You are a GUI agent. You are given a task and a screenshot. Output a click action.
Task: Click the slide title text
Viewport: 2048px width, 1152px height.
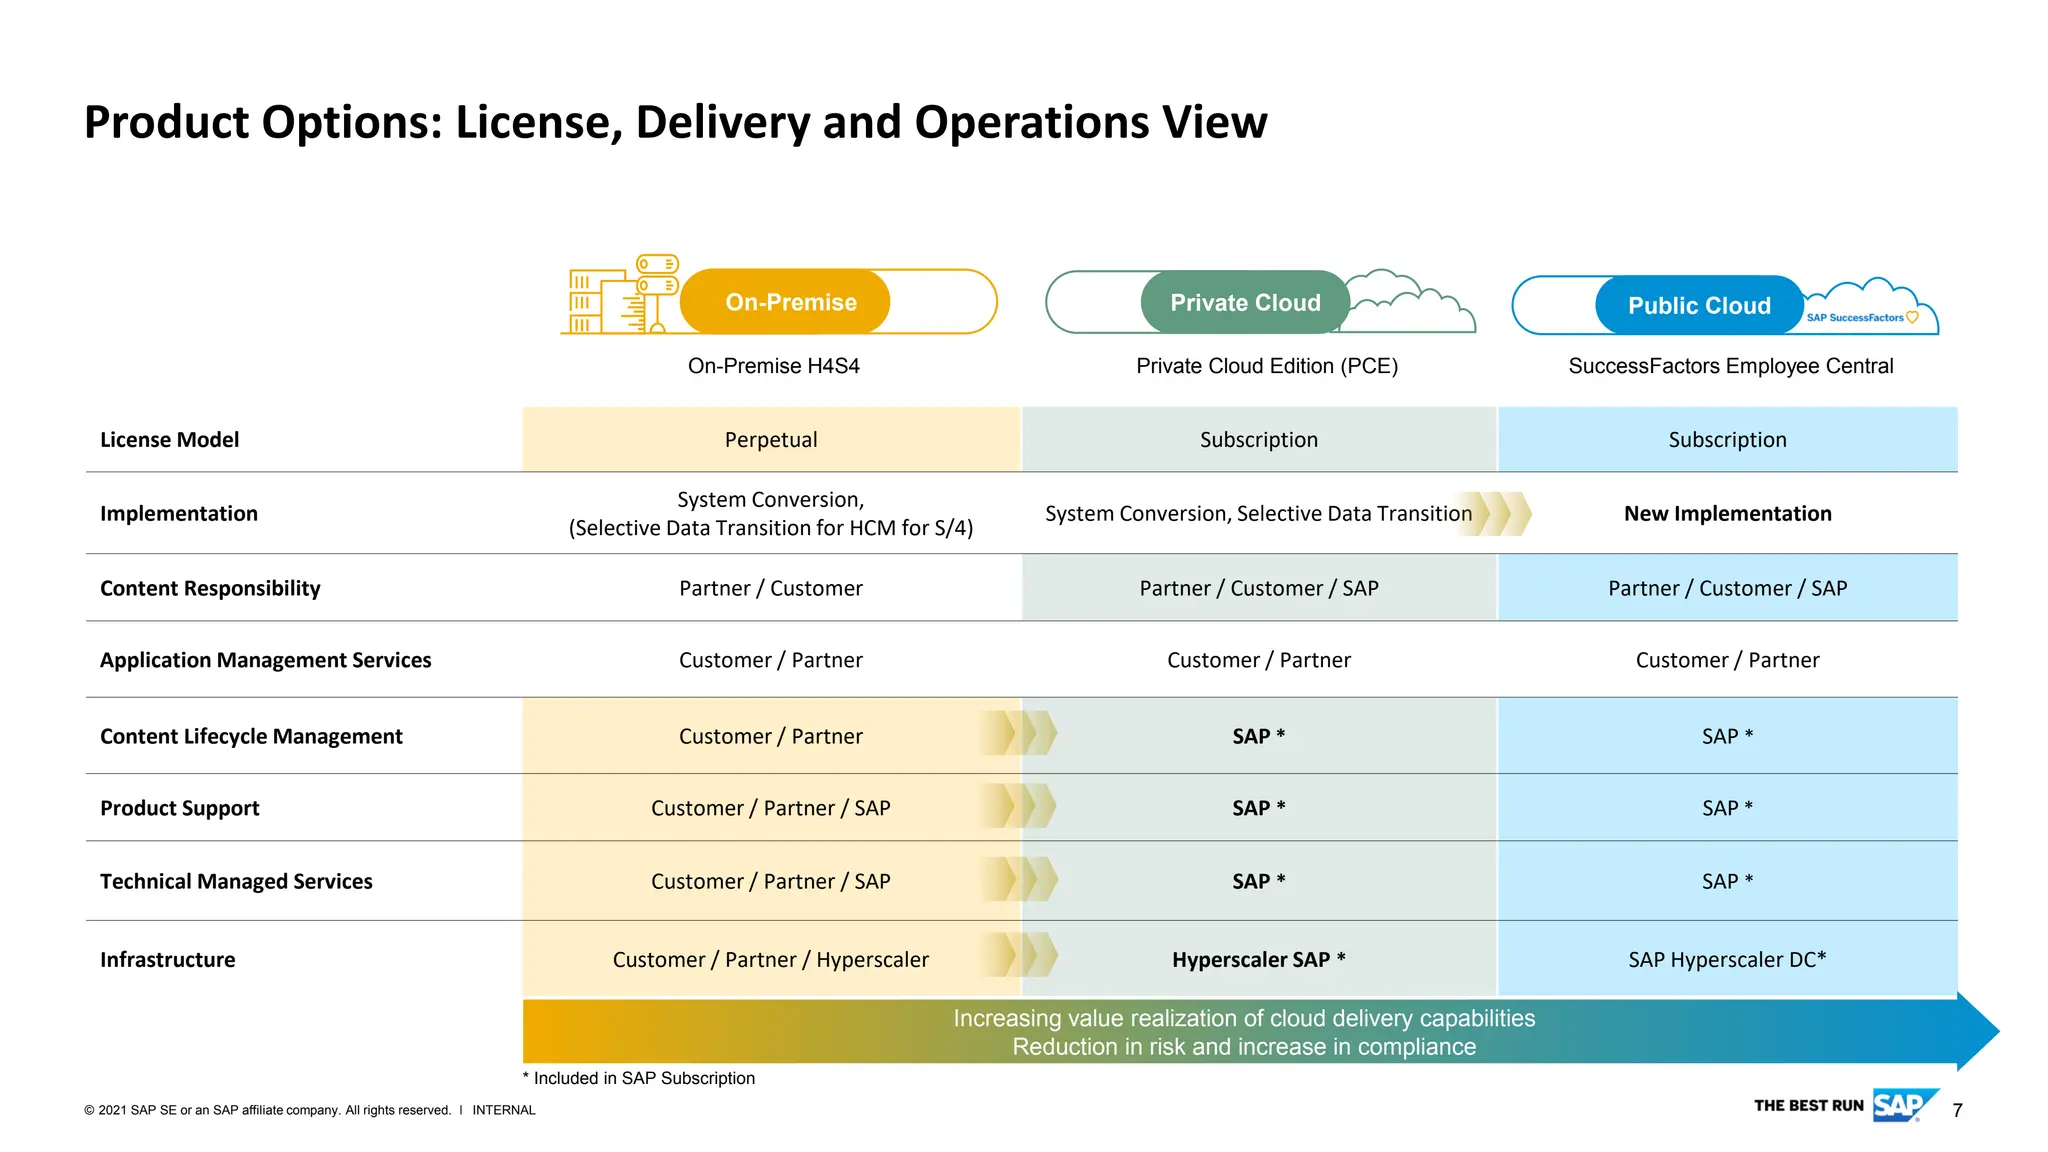click(x=675, y=122)
